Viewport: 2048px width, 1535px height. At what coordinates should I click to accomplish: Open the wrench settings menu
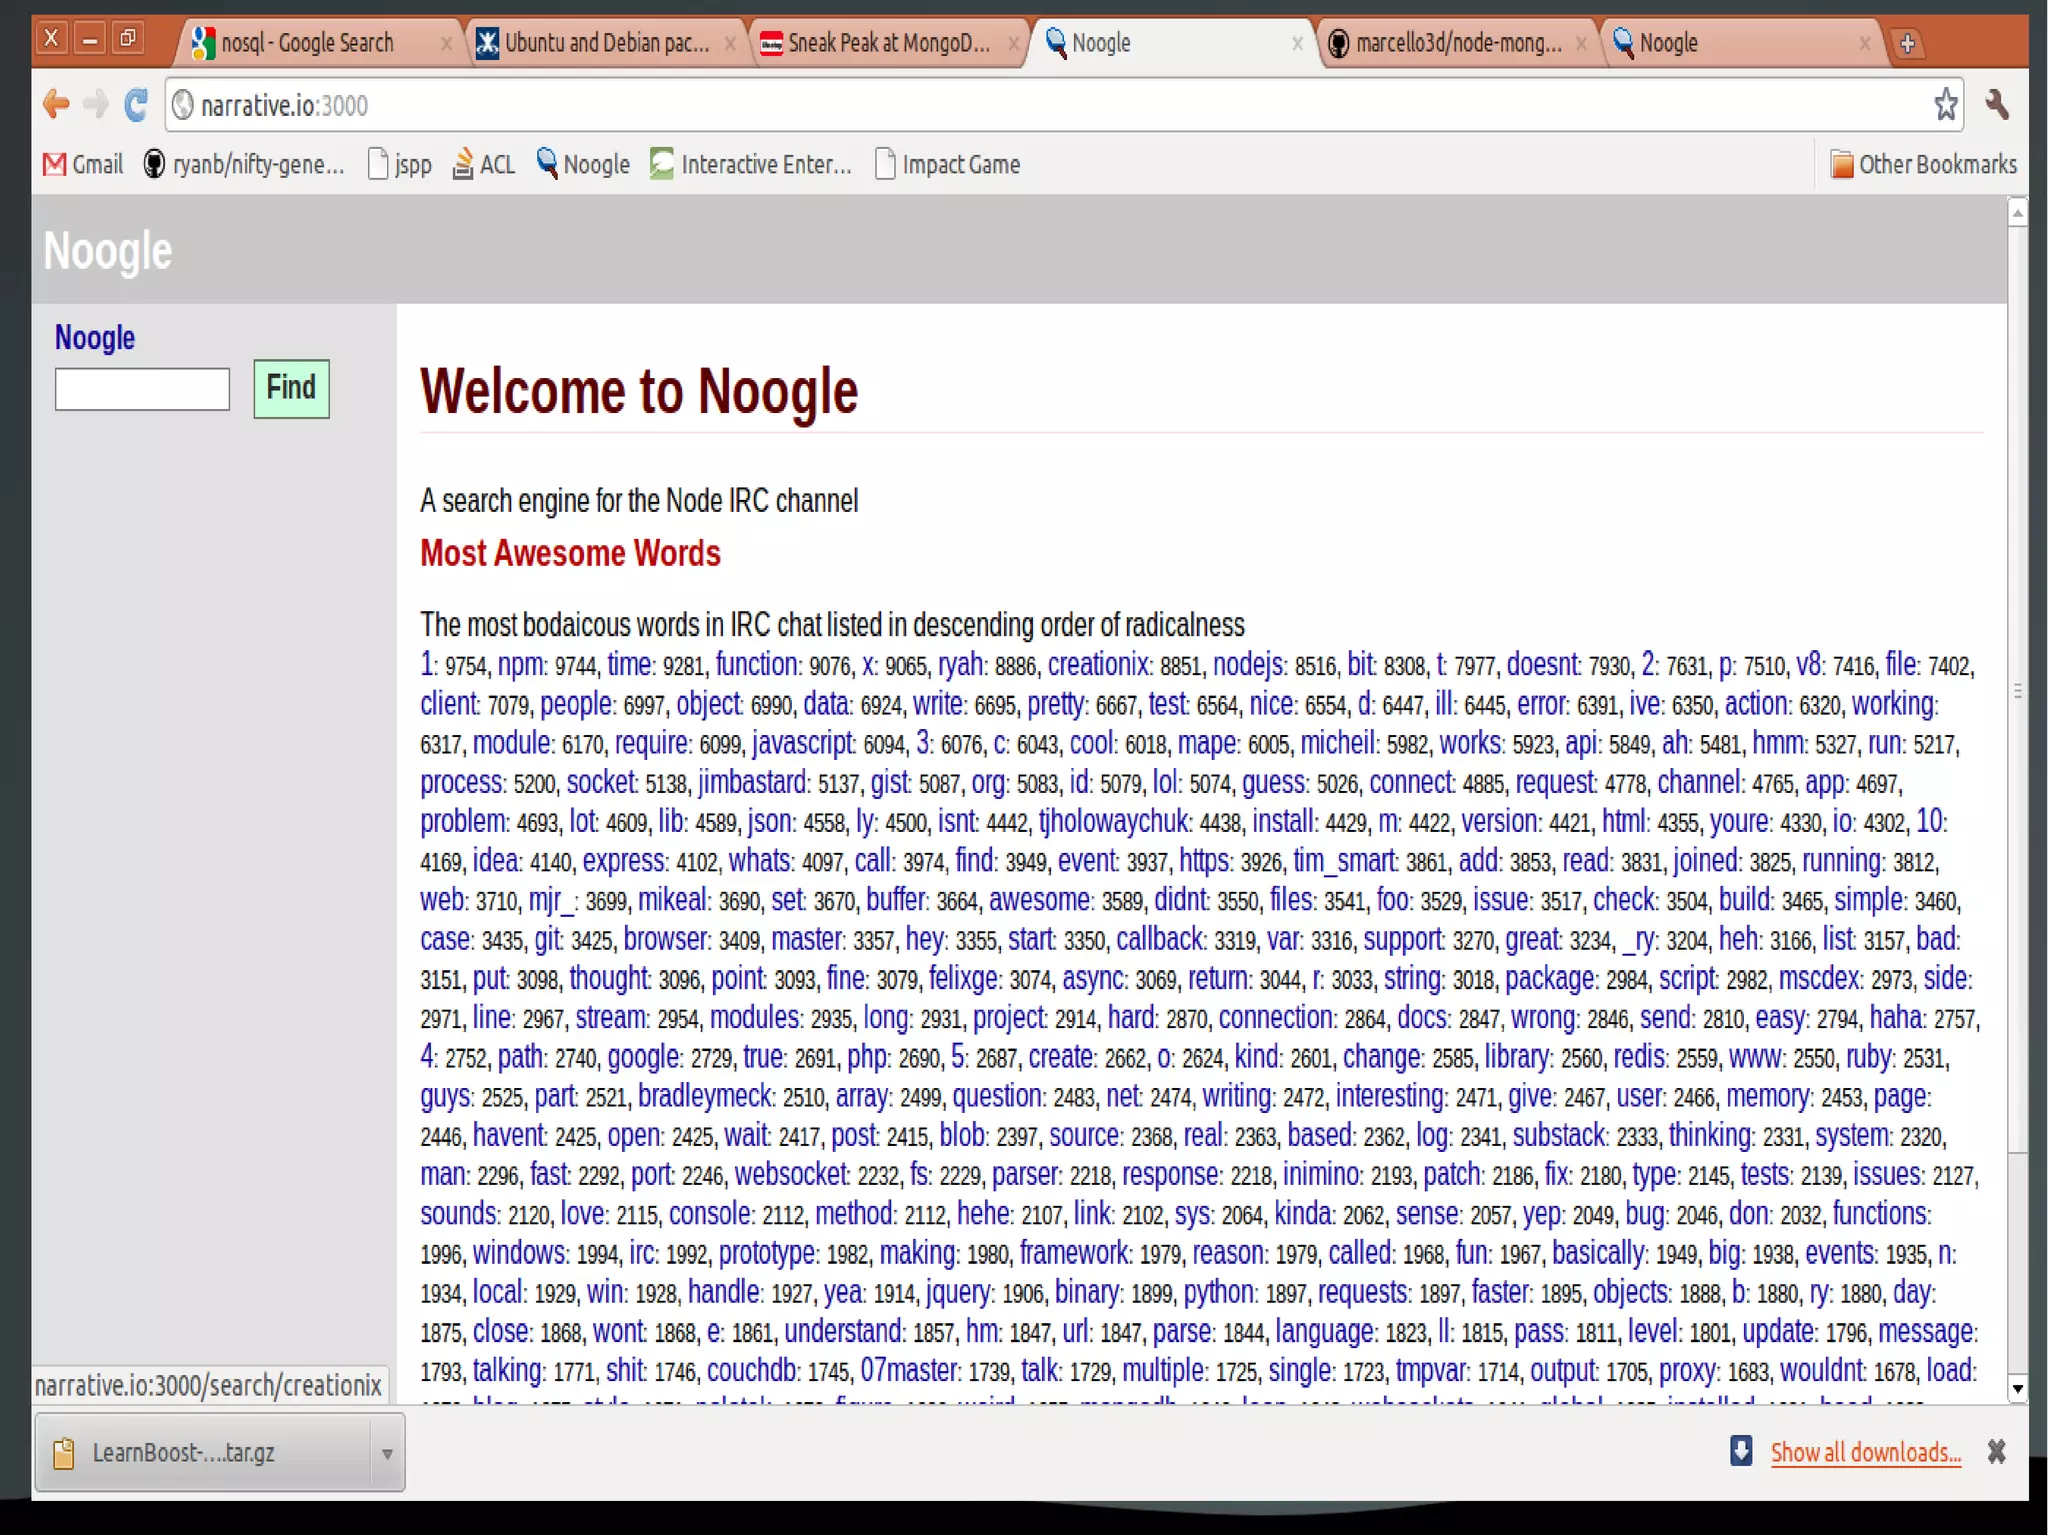point(1996,104)
